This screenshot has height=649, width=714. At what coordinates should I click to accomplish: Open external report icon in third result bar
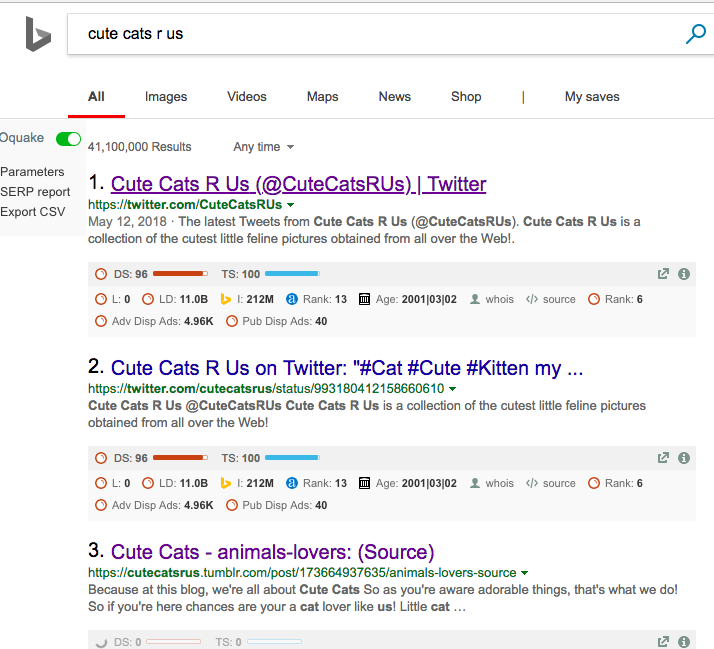click(x=663, y=641)
